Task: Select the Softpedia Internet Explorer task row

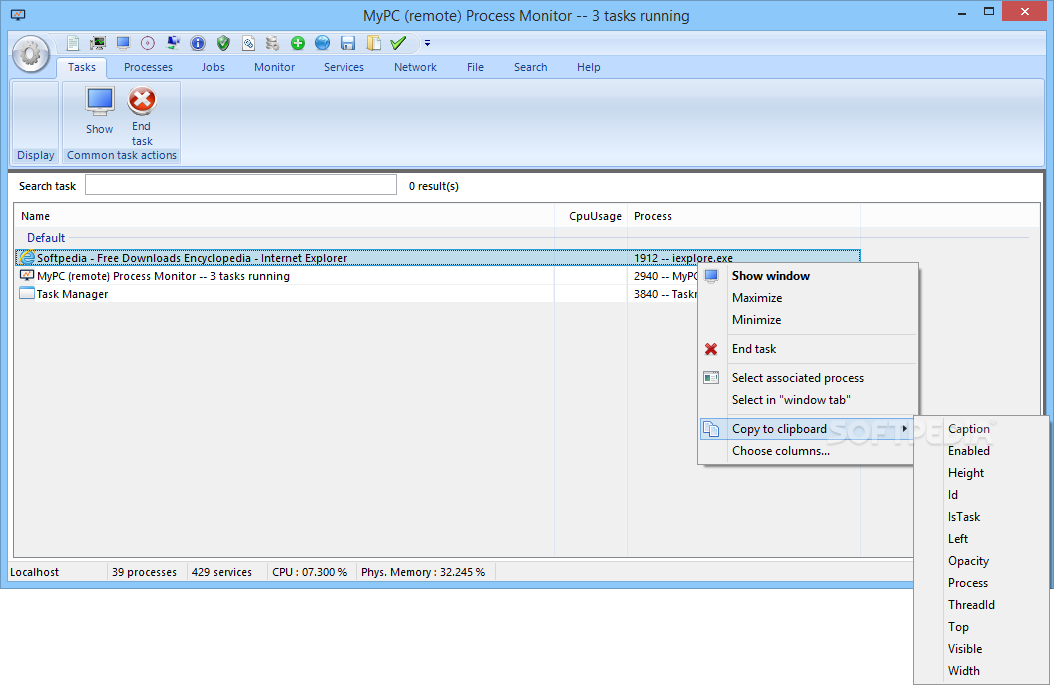Action: click(x=438, y=257)
